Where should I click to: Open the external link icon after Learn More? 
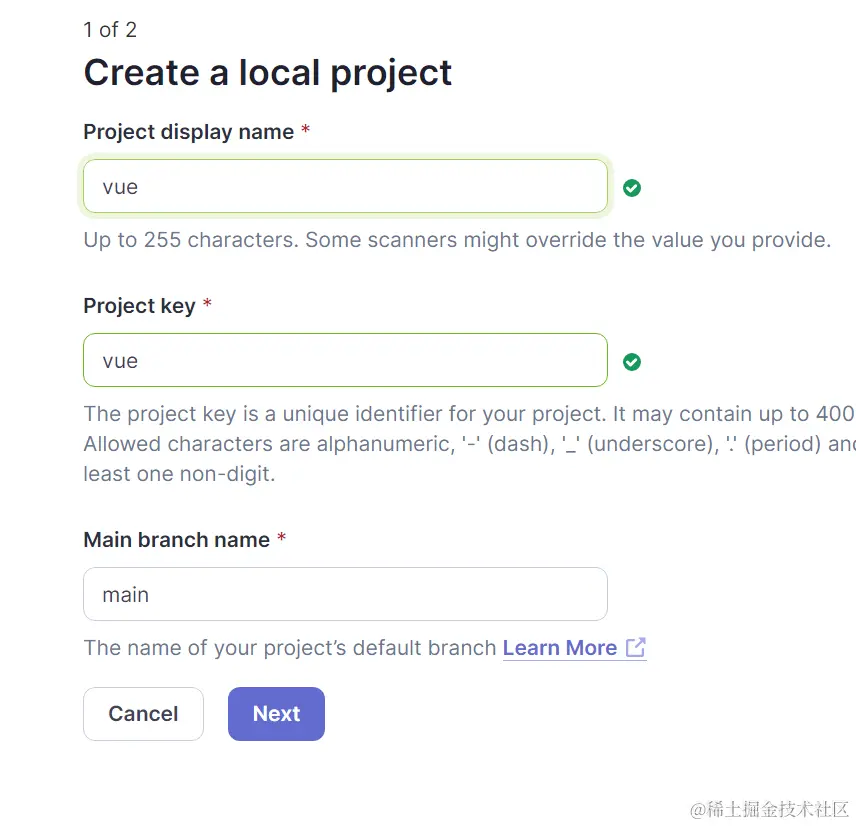tap(635, 647)
